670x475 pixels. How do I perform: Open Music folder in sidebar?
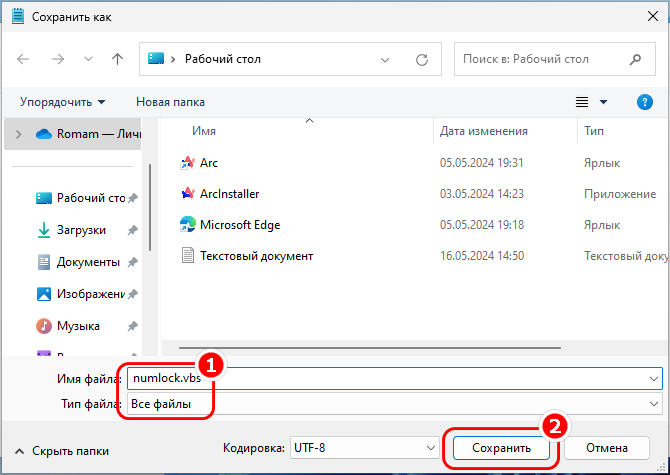point(78,326)
